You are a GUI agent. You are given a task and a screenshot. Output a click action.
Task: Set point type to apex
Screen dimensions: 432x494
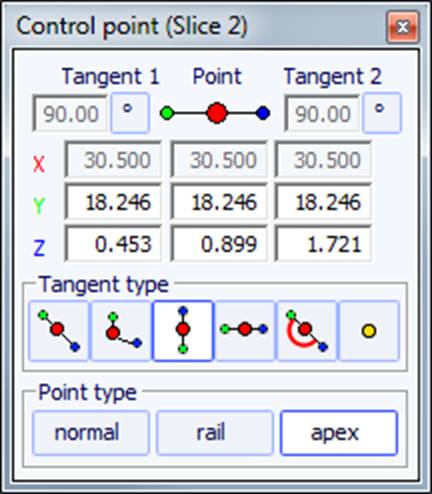(x=339, y=433)
